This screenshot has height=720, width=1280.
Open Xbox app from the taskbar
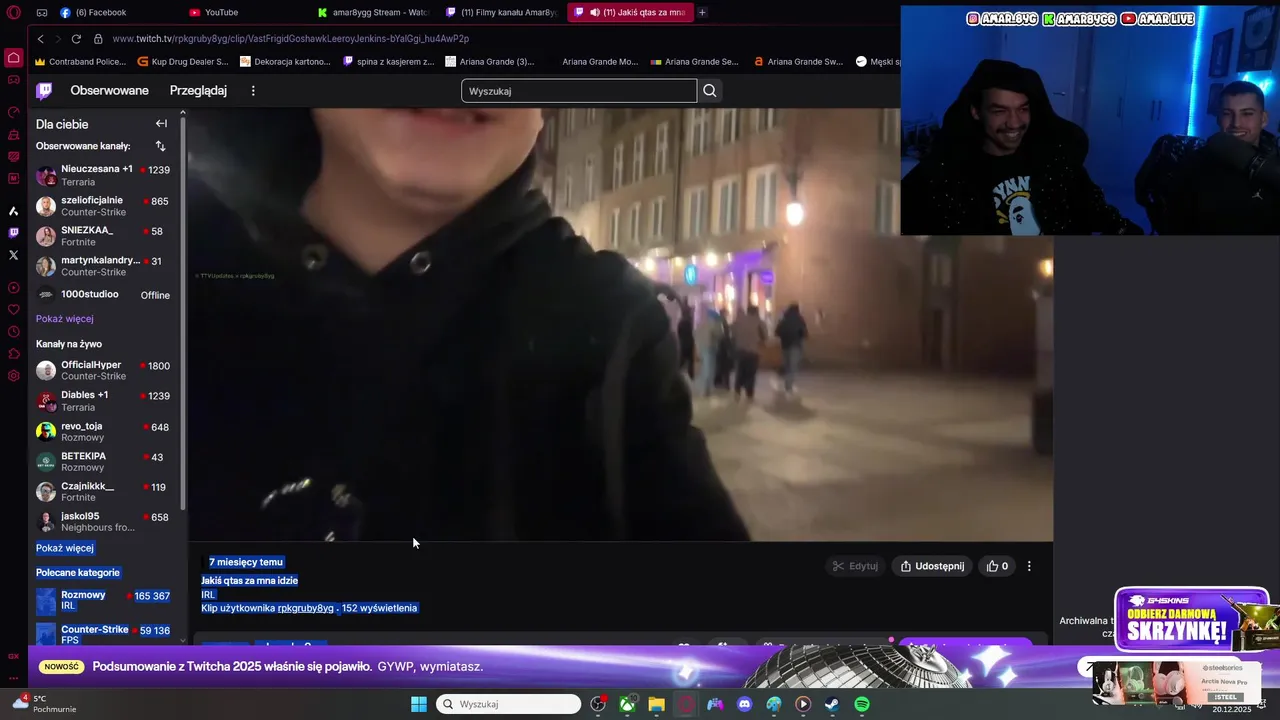[x=627, y=704]
